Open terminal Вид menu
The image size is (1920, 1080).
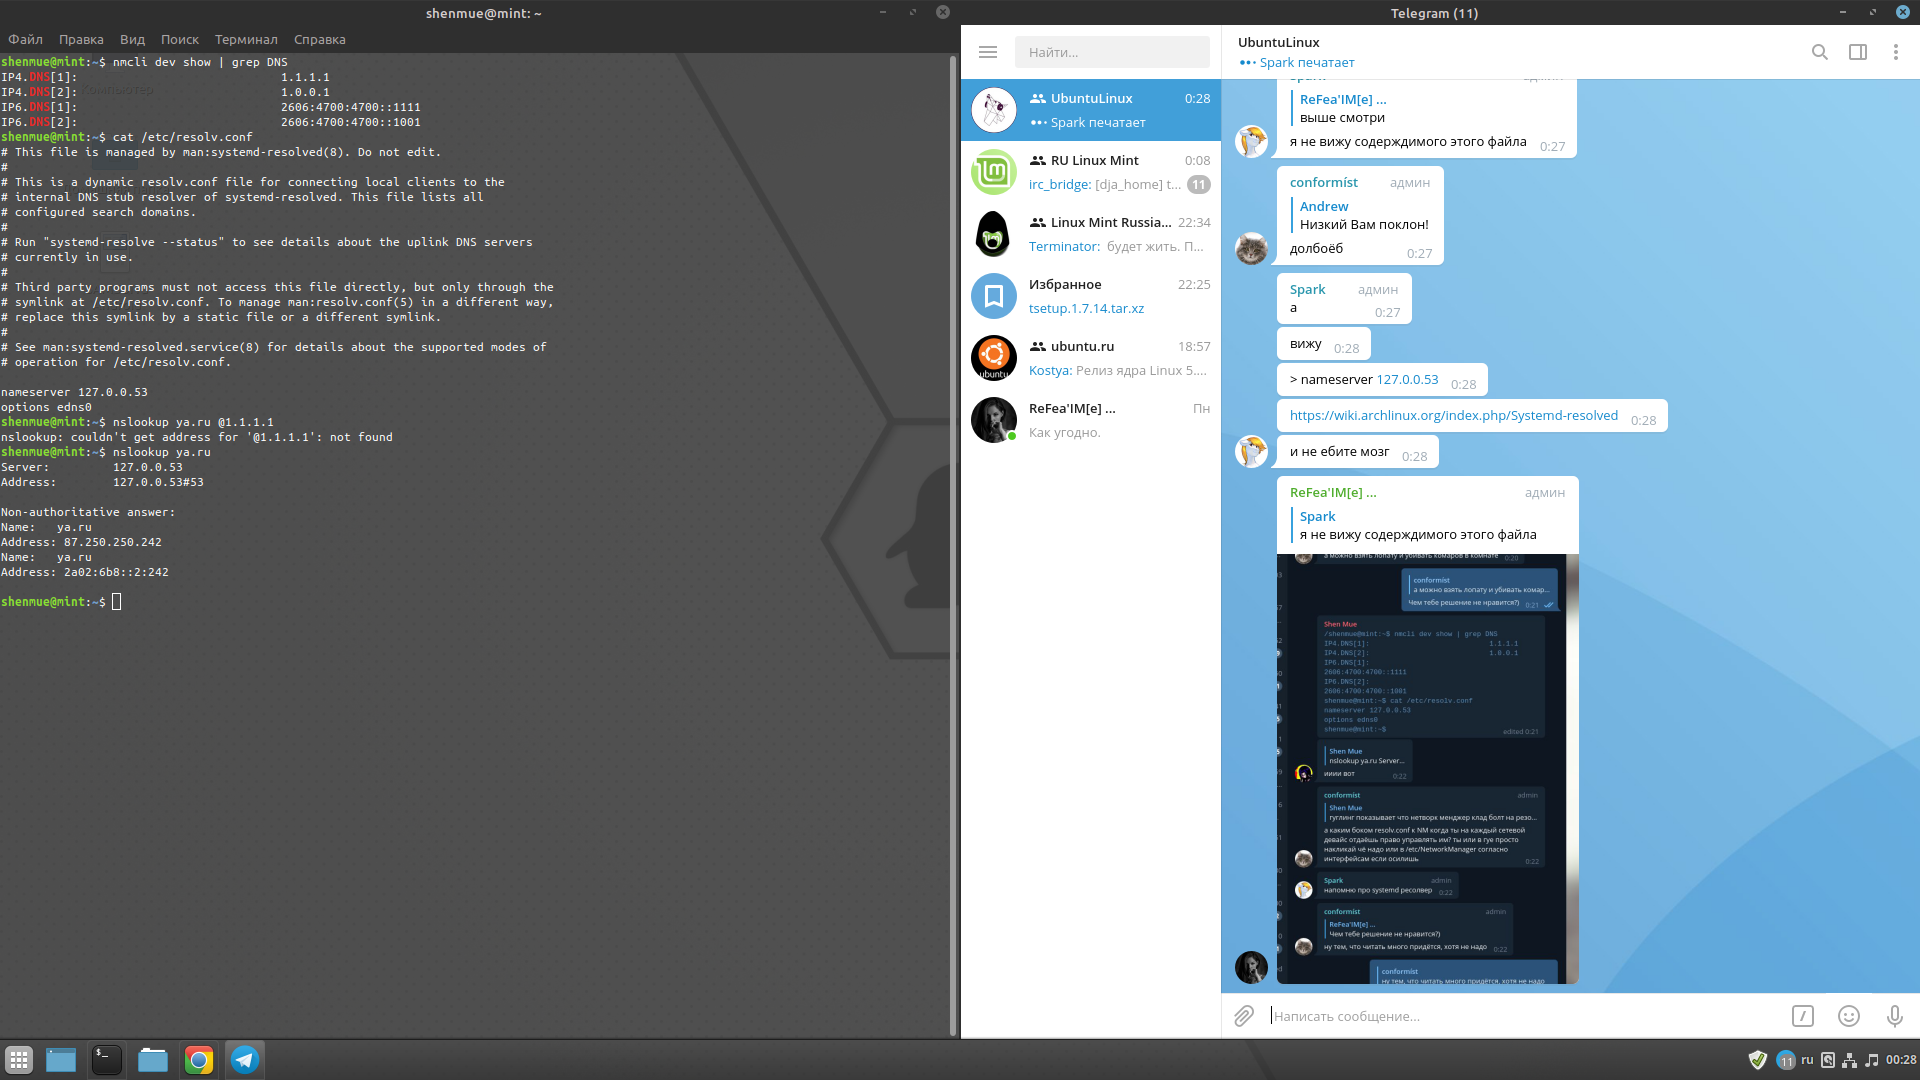click(x=132, y=39)
